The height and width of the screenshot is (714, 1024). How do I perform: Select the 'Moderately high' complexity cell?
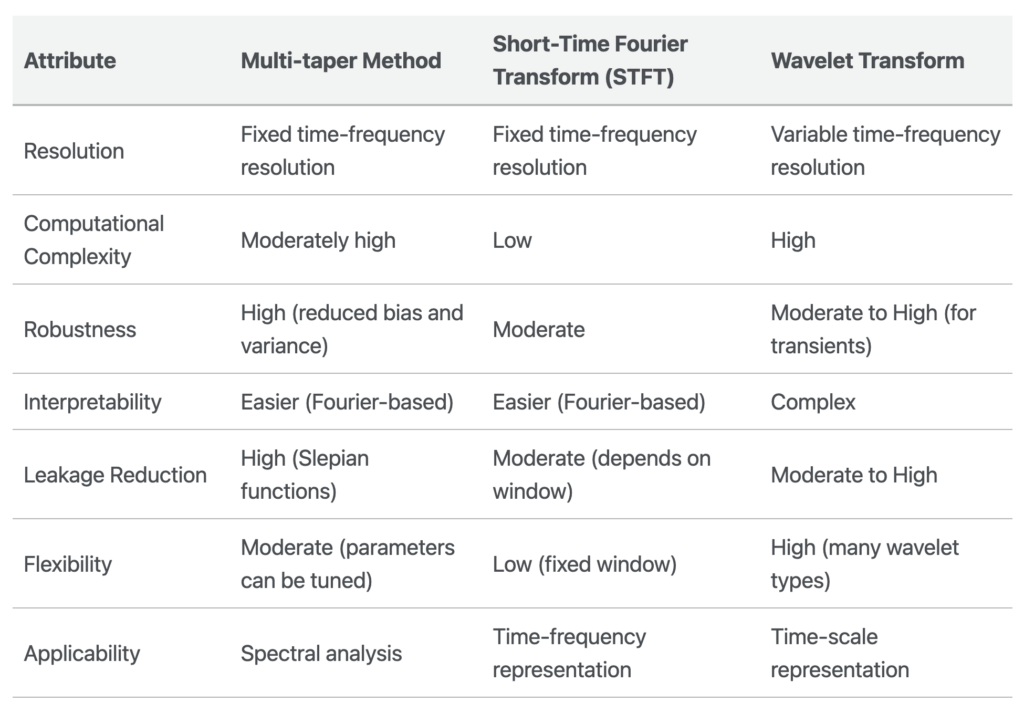[318, 240]
